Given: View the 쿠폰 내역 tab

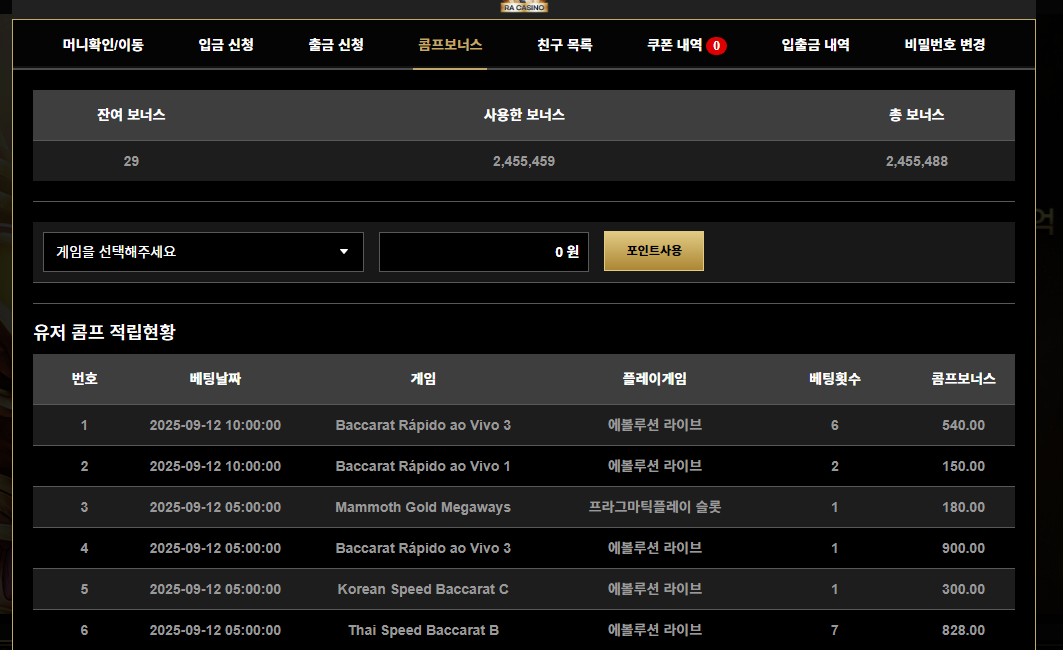Looking at the screenshot, I should pyautogui.click(x=675, y=45).
